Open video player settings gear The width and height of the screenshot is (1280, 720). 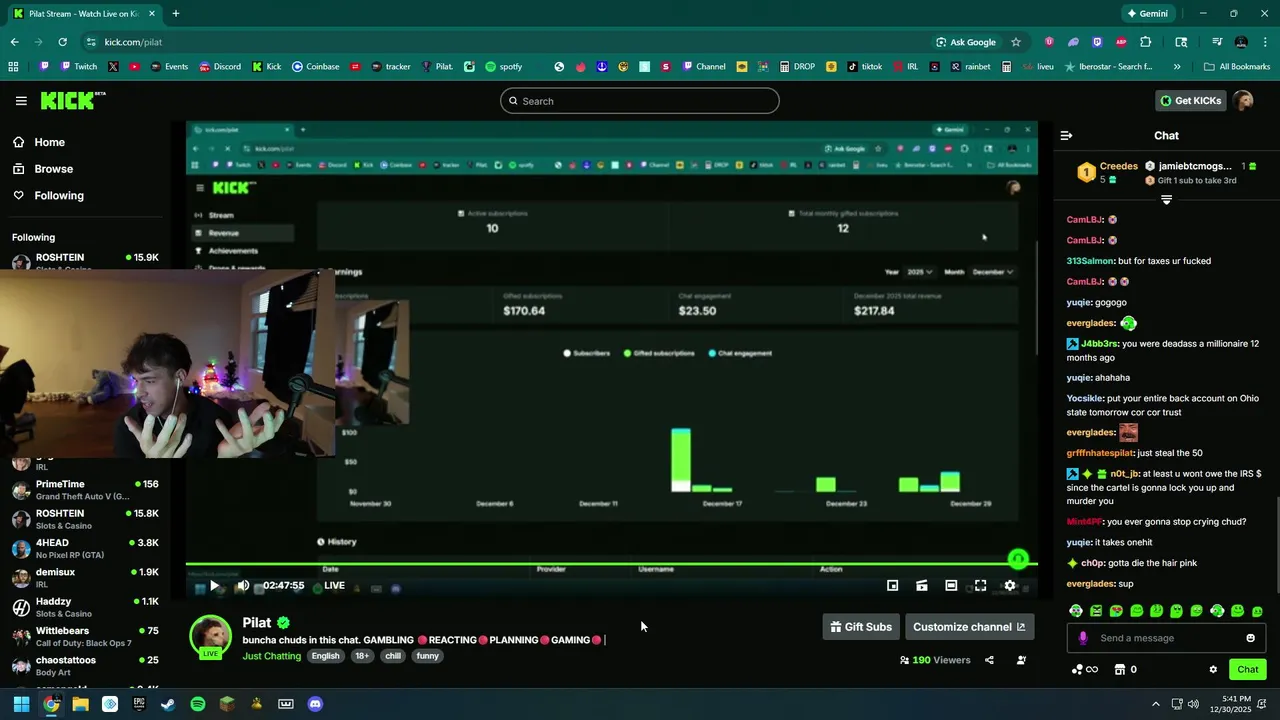1010,586
